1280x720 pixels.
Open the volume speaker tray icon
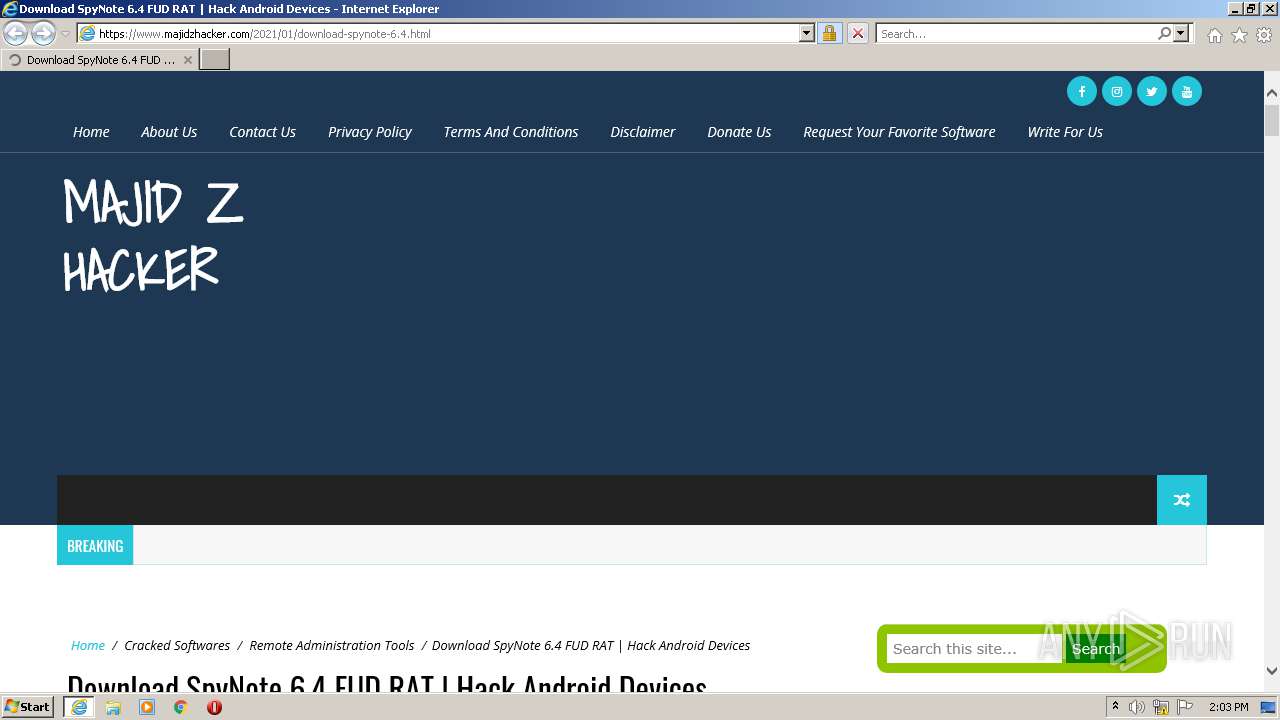click(x=1137, y=707)
